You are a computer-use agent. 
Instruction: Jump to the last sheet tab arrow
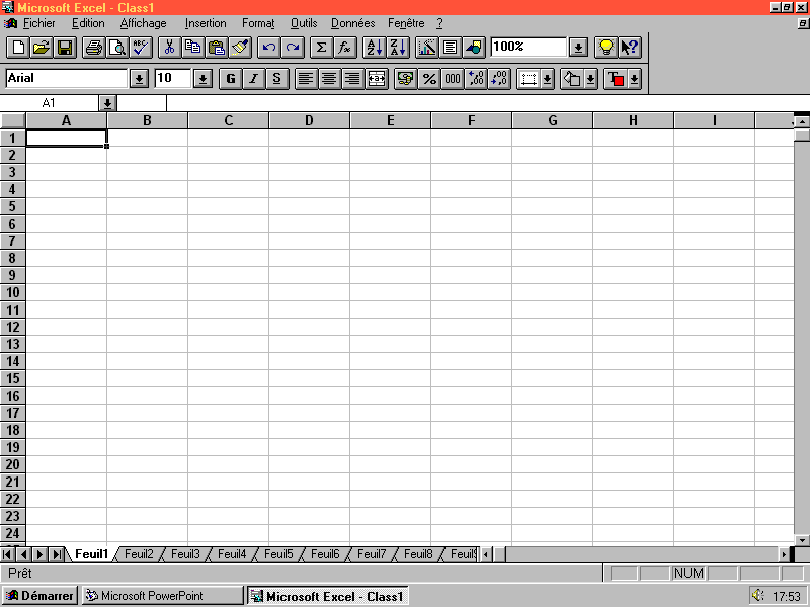(57, 554)
